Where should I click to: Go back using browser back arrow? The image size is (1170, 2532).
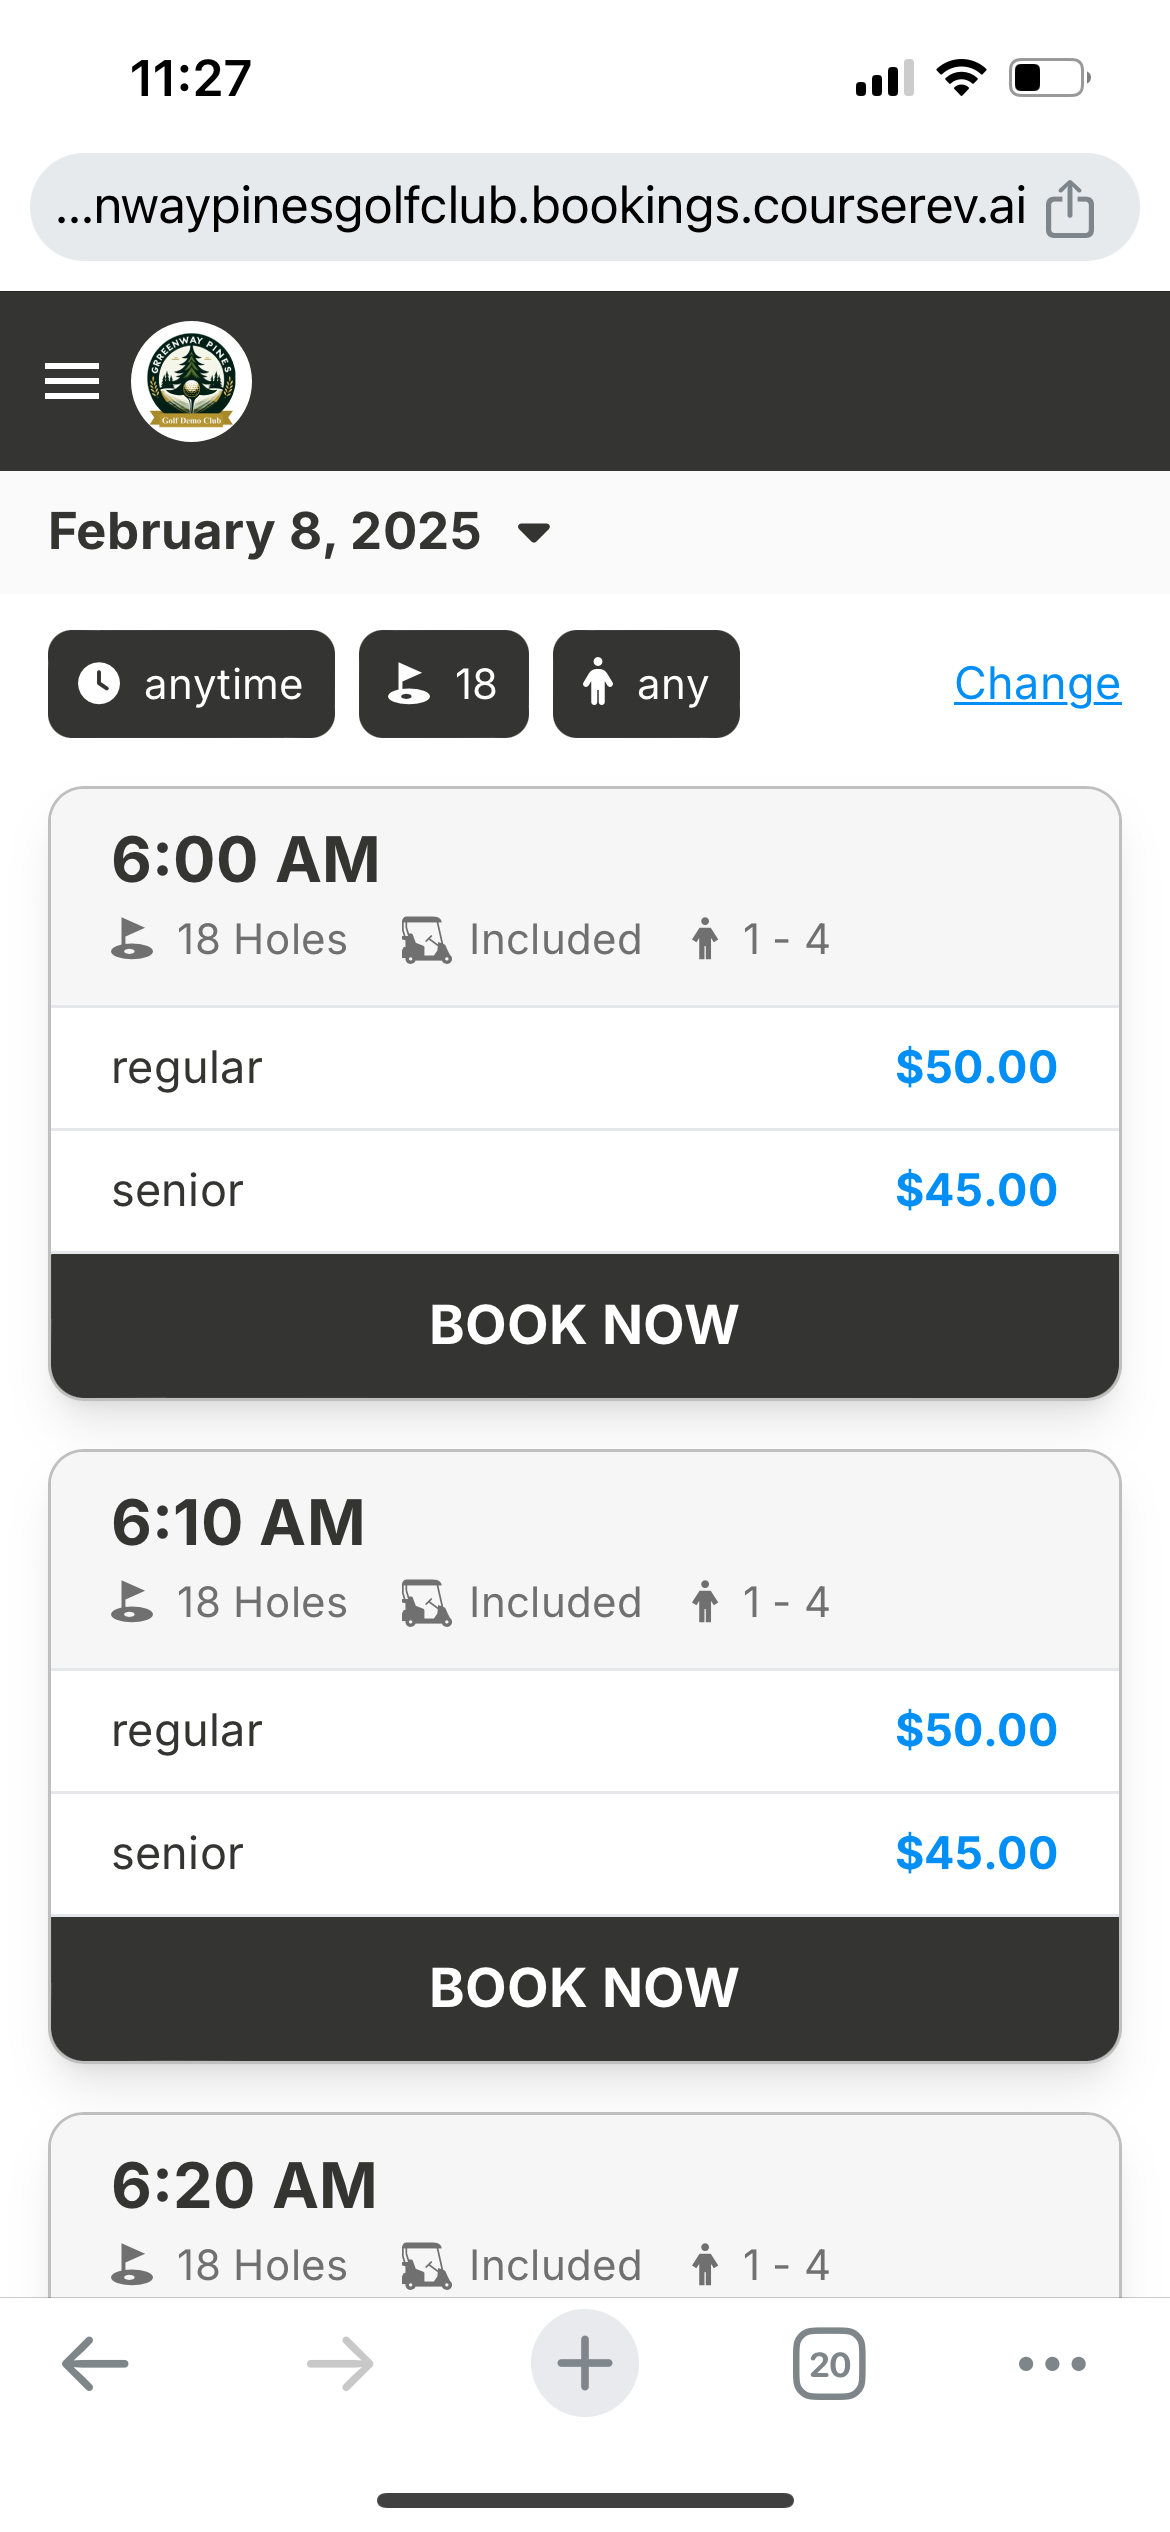click(x=95, y=2363)
